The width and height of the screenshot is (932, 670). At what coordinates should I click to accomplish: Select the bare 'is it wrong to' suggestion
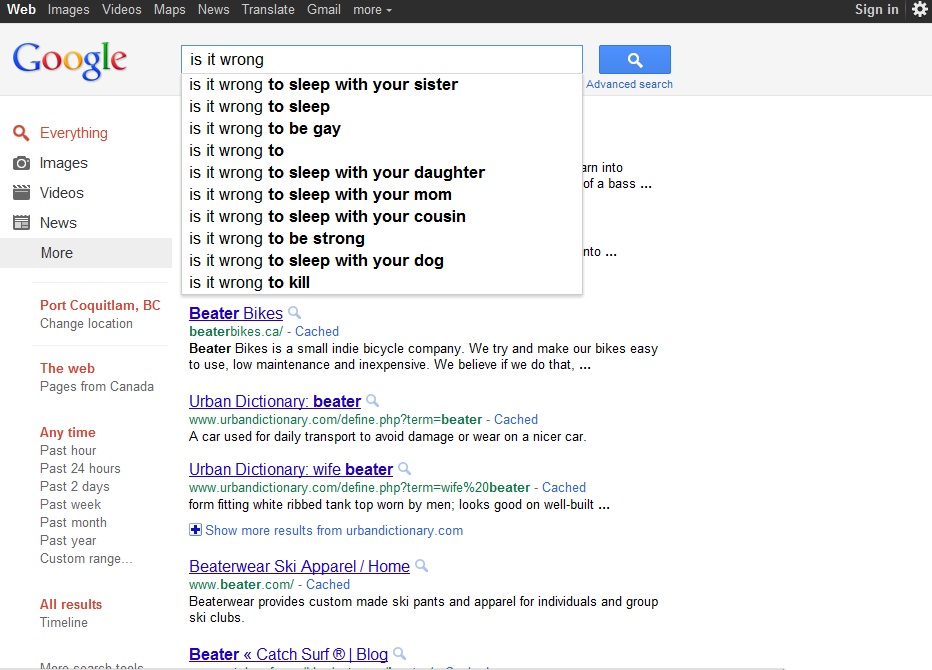[x=382, y=150]
